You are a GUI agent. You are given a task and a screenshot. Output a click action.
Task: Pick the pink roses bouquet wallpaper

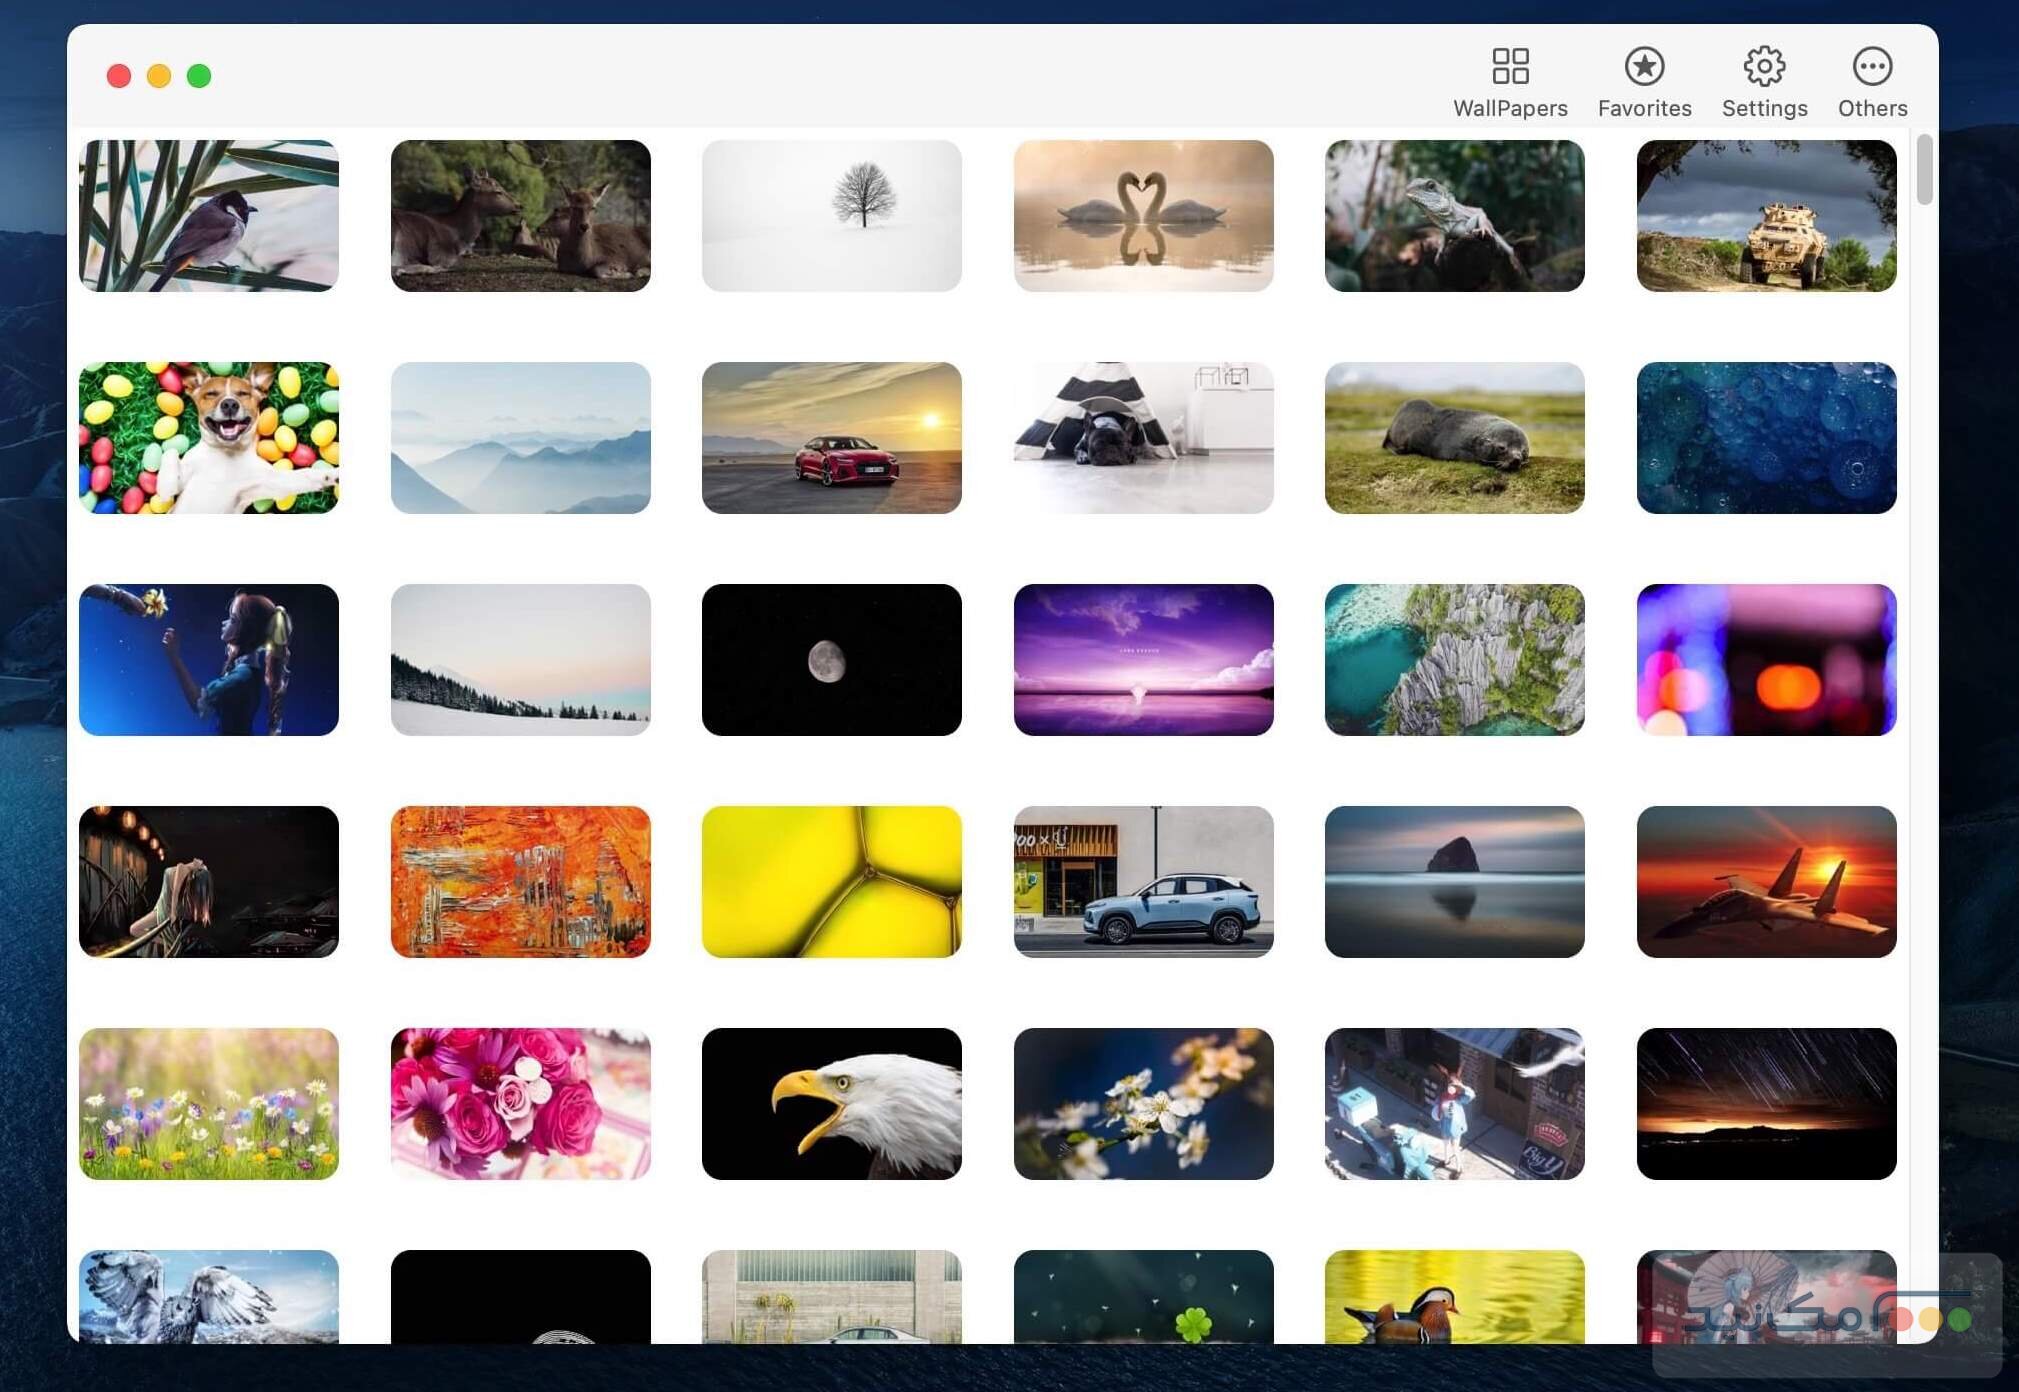[x=520, y=1103]
